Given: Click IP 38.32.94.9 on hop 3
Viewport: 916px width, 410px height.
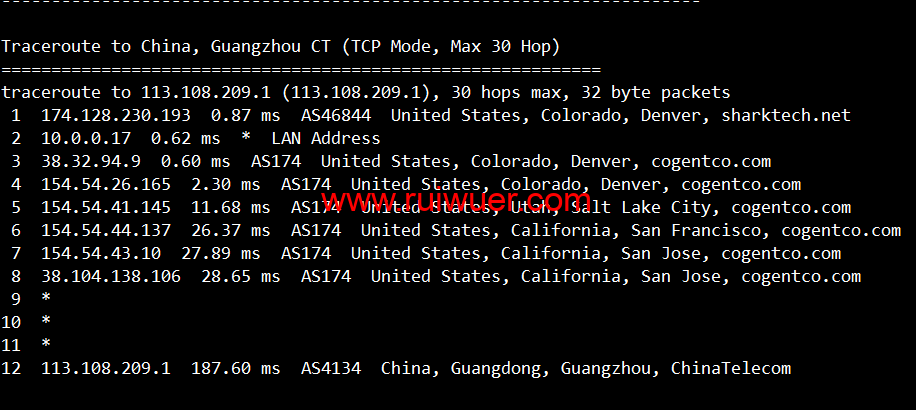Looking at the screenshot, I should point(91,161).
